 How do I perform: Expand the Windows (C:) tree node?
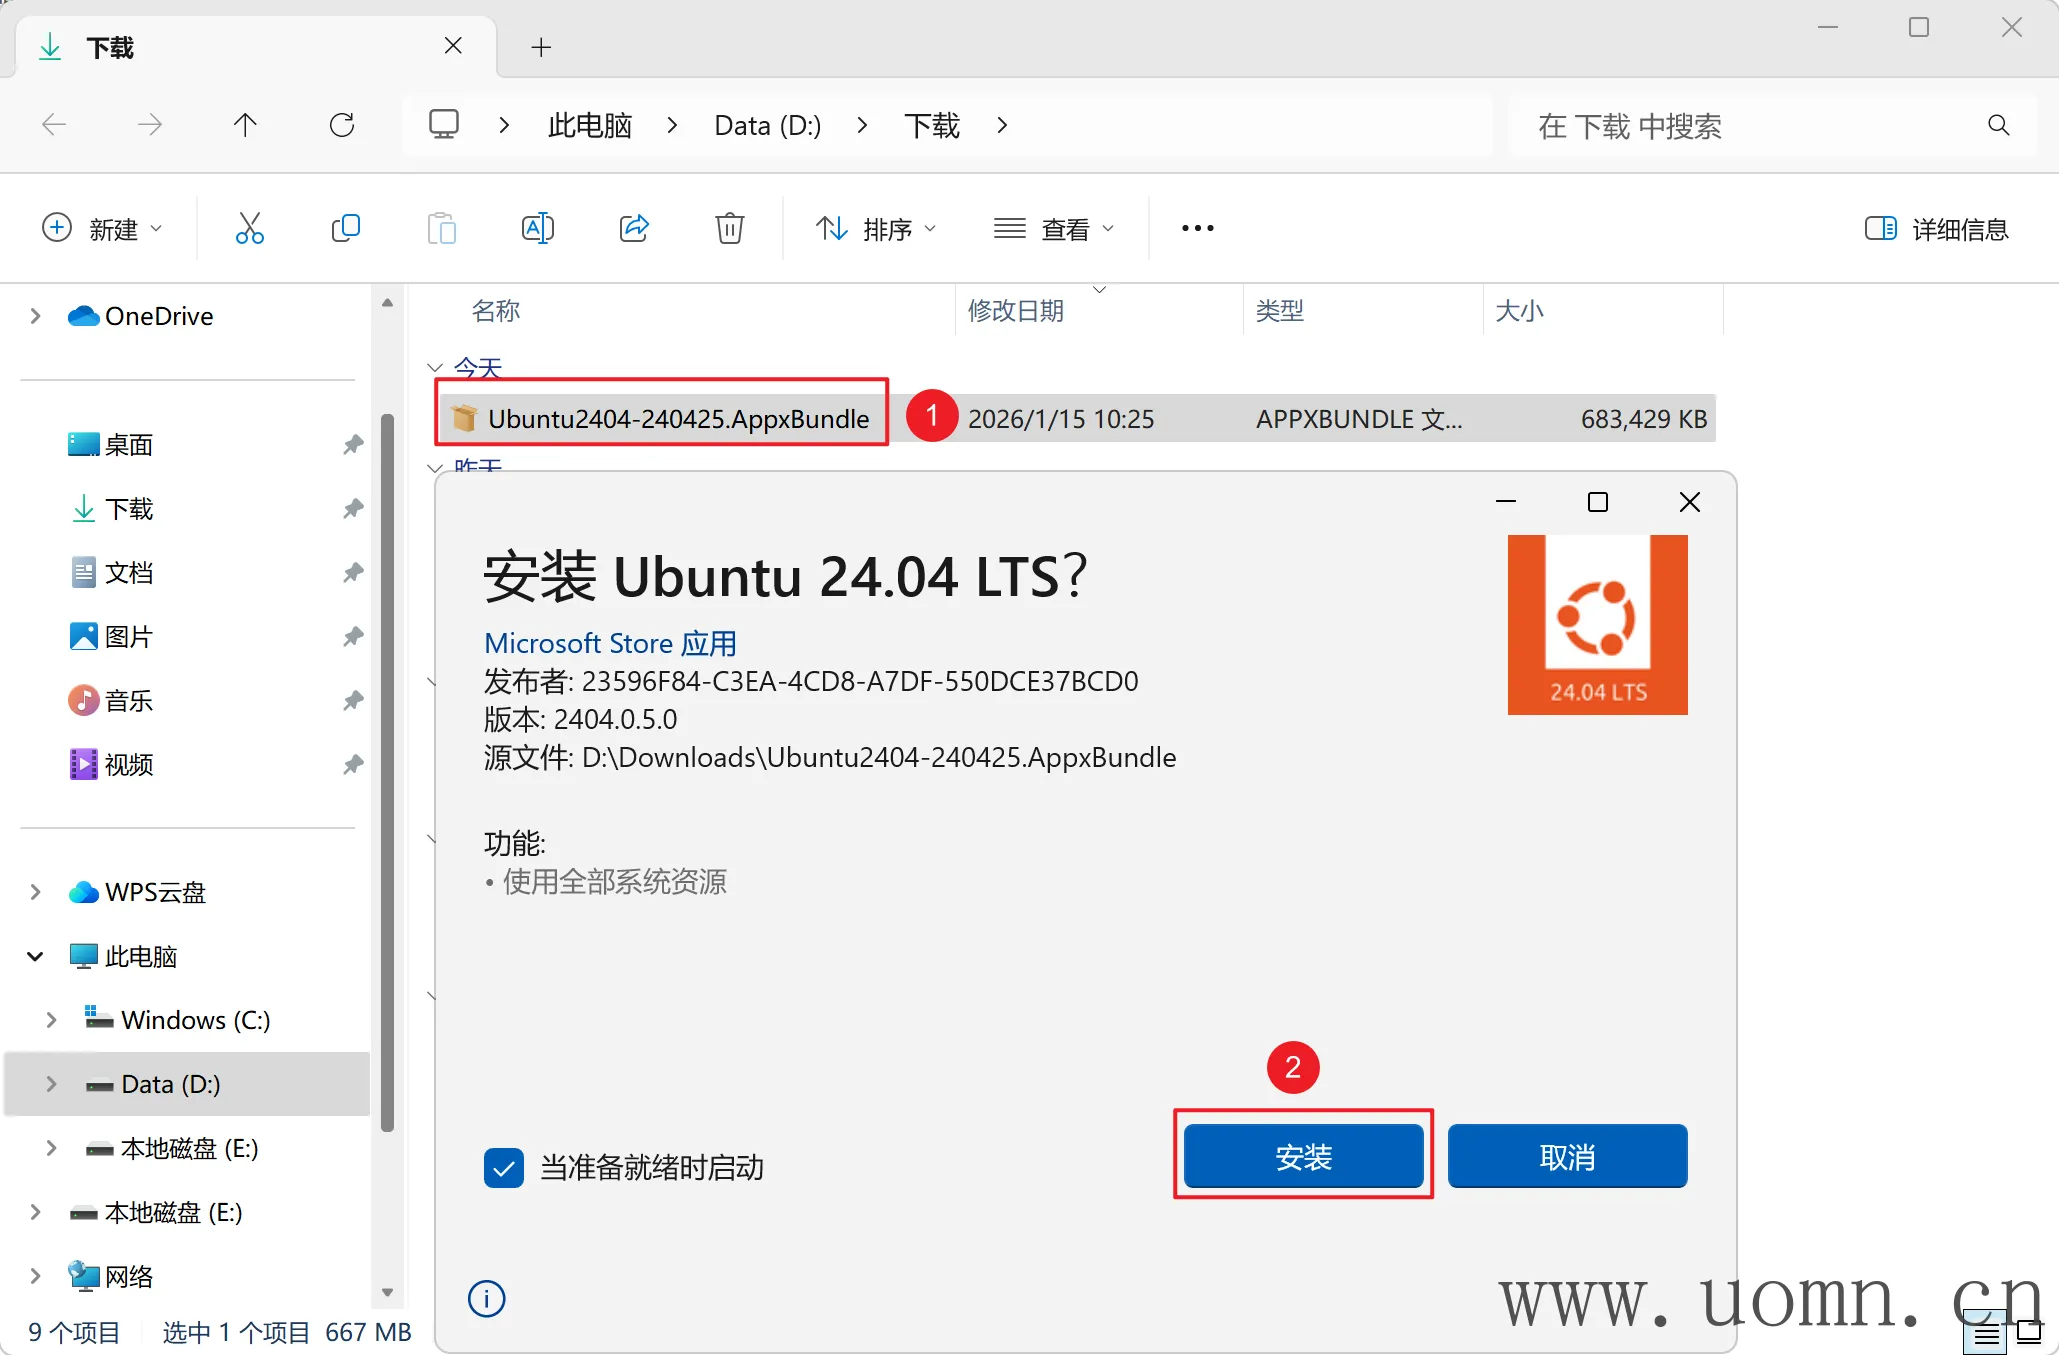click(52, 1020)
